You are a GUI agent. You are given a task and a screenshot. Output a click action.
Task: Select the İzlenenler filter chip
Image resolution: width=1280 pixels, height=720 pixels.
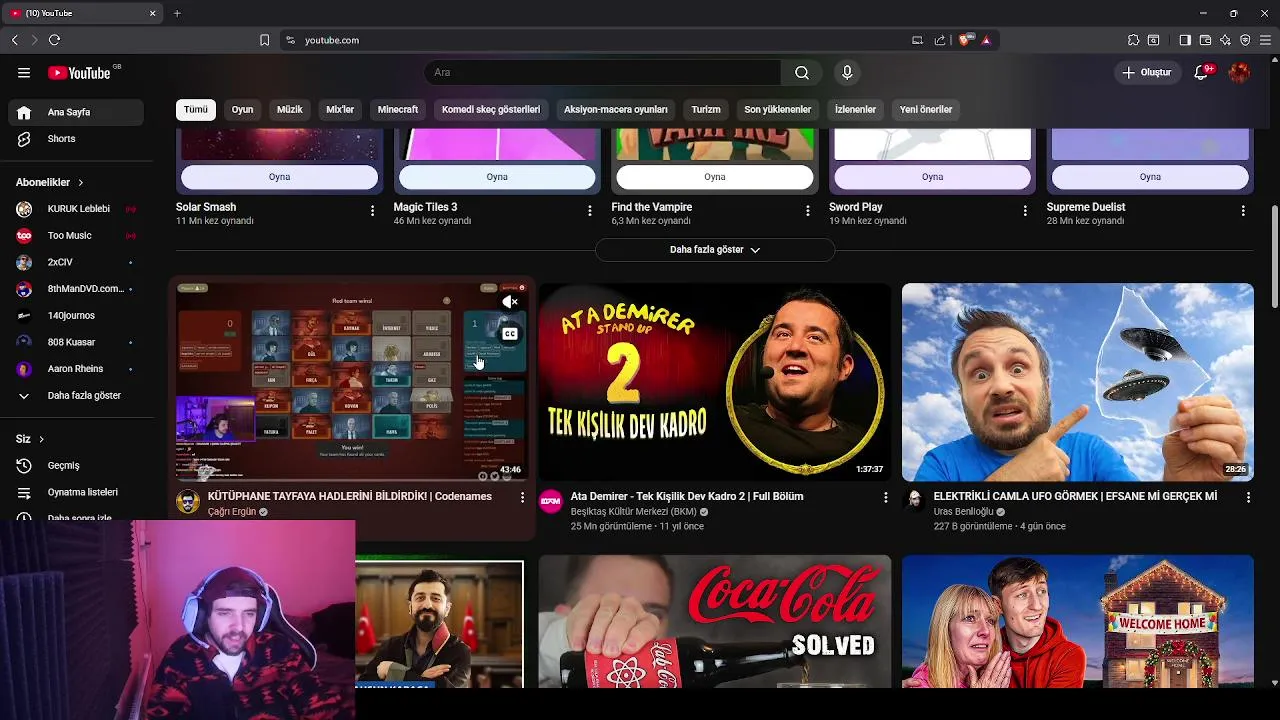pyautogui.click(x=856, y=110)
